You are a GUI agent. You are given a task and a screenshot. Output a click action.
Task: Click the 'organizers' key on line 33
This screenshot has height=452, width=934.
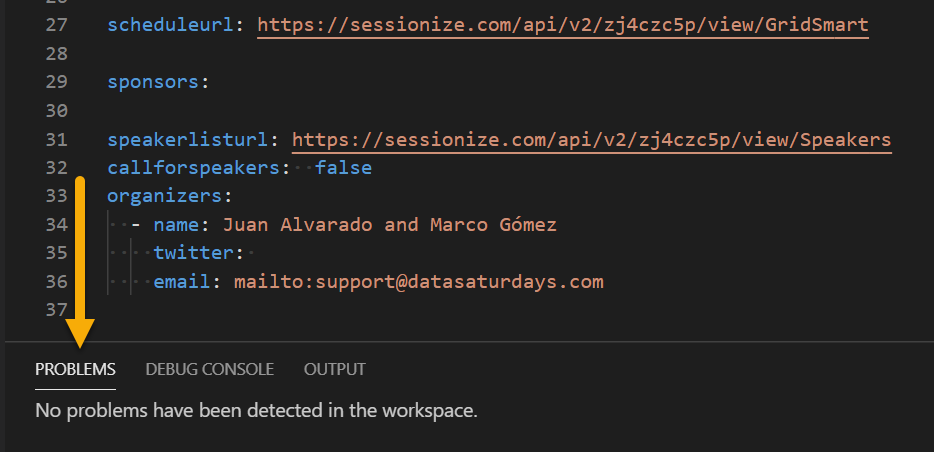point(164,197)
